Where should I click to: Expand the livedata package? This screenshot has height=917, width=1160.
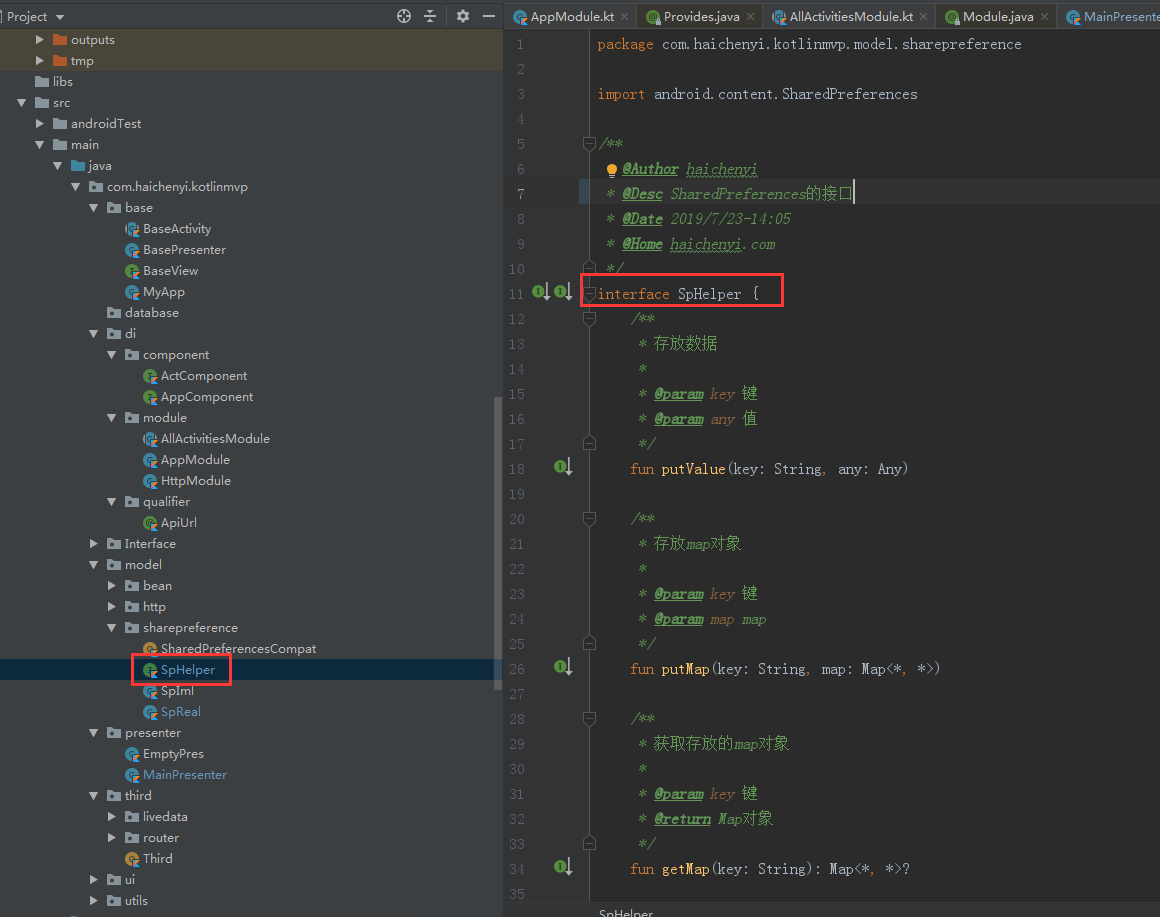tap(112, 816)
